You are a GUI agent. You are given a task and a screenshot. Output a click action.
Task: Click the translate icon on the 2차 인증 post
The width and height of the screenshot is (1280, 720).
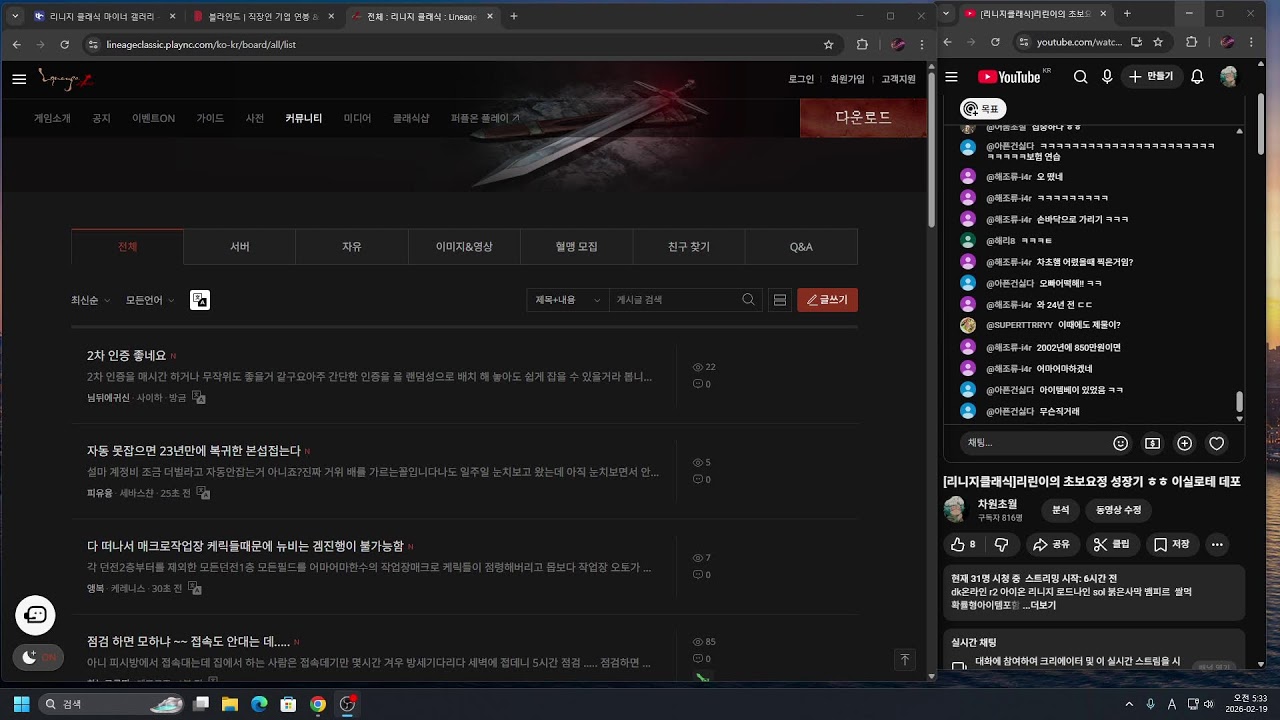(199, 398)
